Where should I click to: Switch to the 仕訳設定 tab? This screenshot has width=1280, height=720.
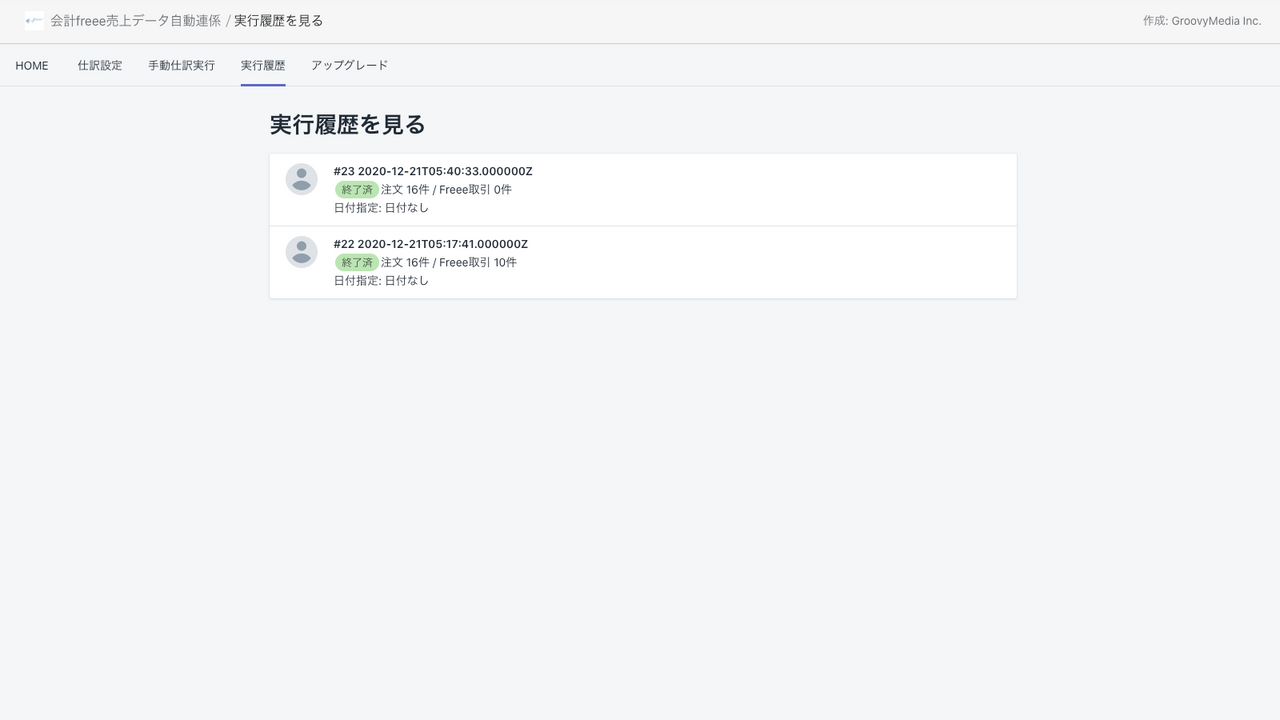coord(100,66)
